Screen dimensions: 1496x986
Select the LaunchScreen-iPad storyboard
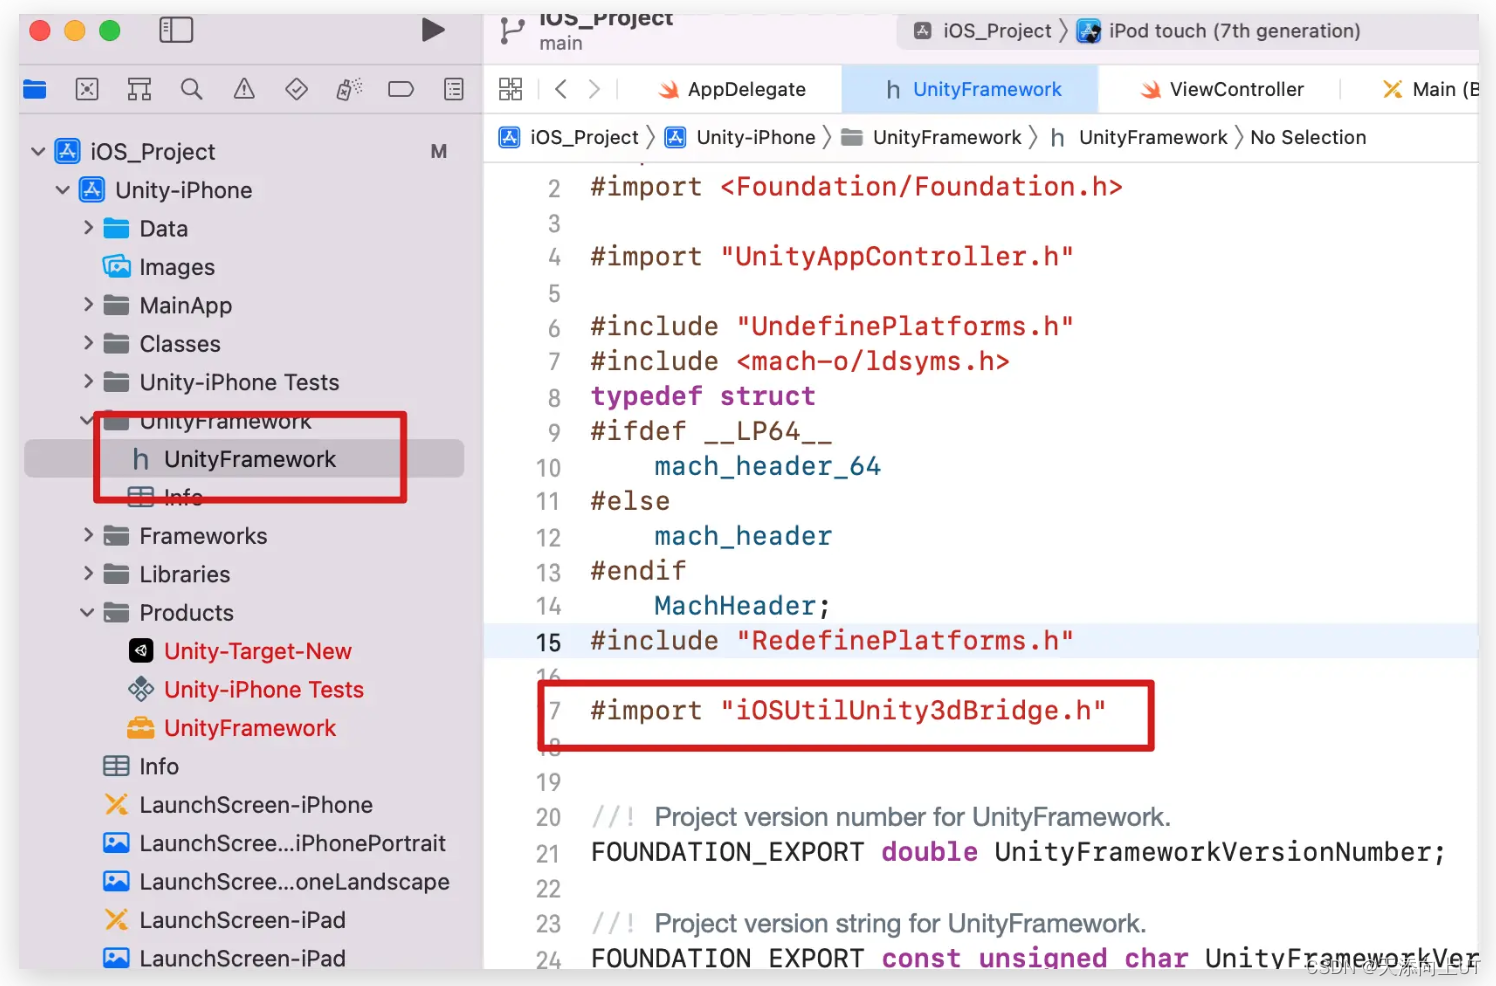[224, 919]
